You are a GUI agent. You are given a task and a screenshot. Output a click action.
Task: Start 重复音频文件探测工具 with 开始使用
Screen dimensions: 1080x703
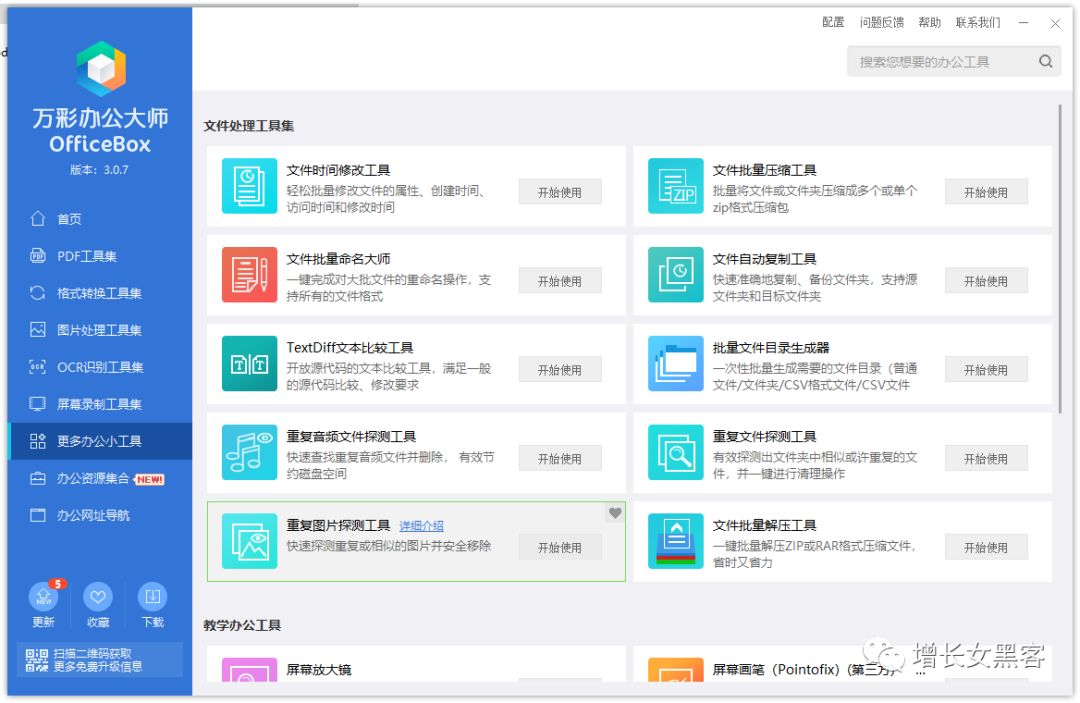coord(560,459)
